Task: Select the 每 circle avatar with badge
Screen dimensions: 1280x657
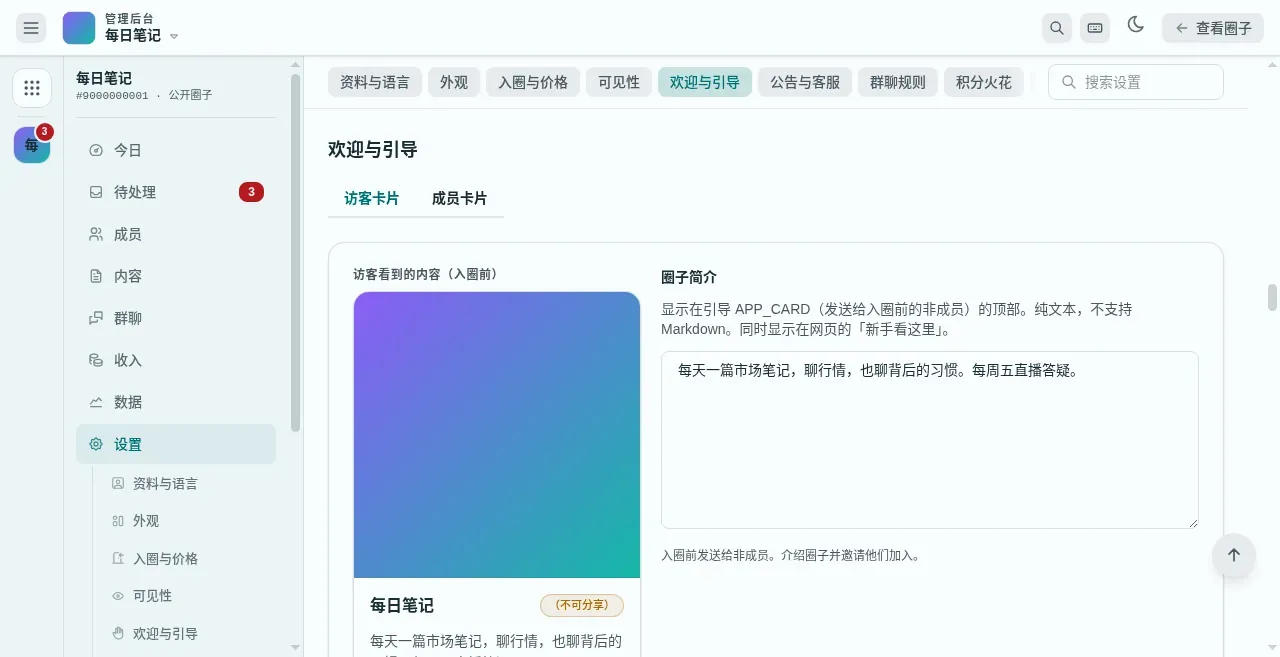Action: (x=32, y=145)
